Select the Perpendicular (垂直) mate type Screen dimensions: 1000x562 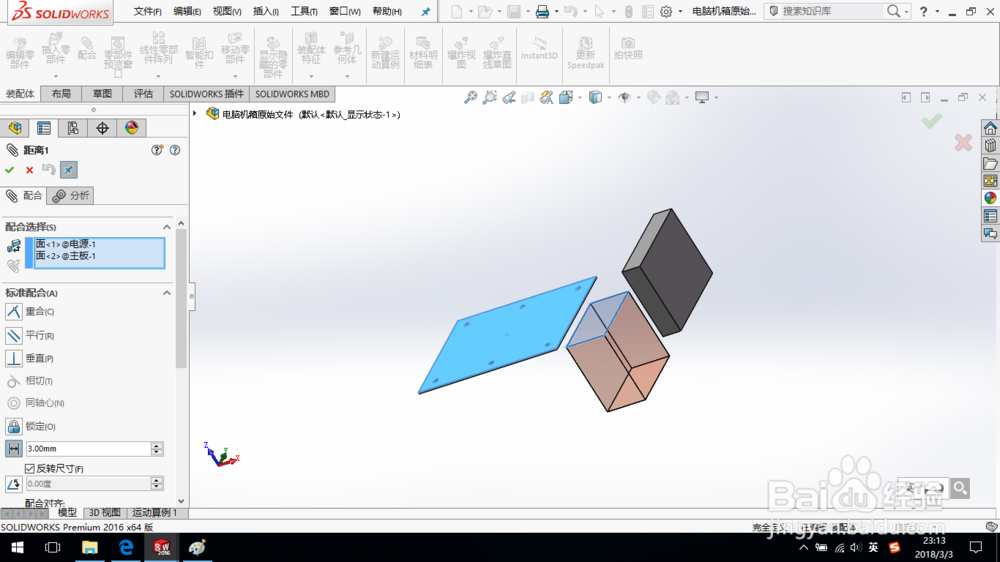tap(29, 359)
